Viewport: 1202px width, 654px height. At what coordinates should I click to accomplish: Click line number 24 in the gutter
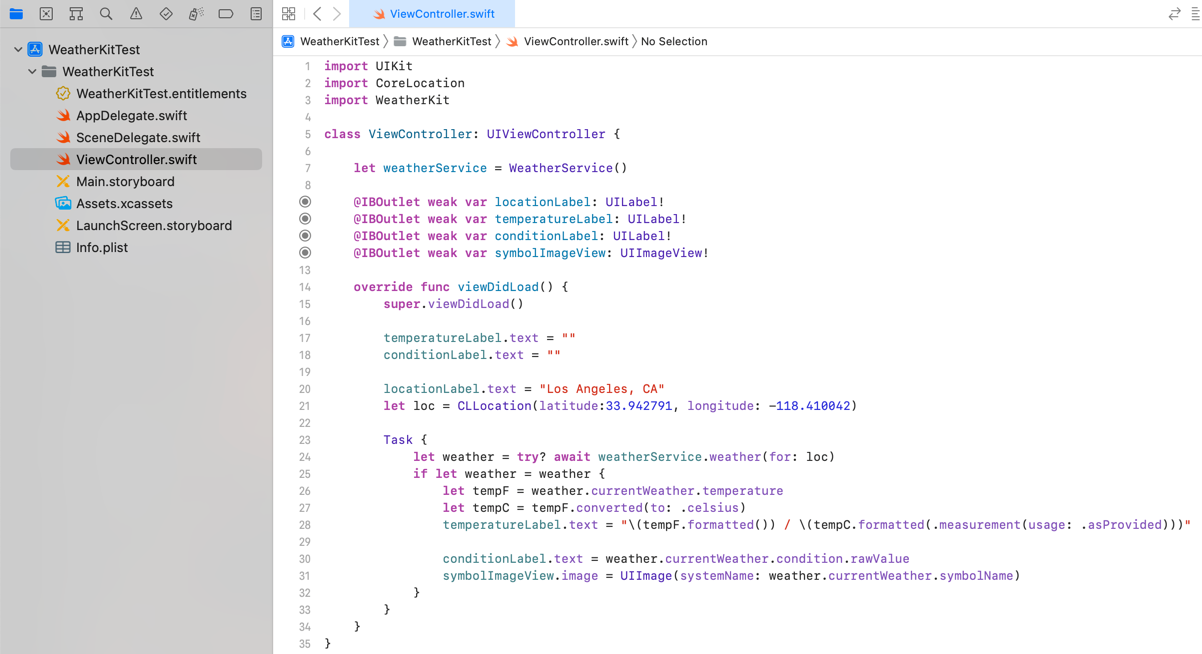tap(304, 457)
